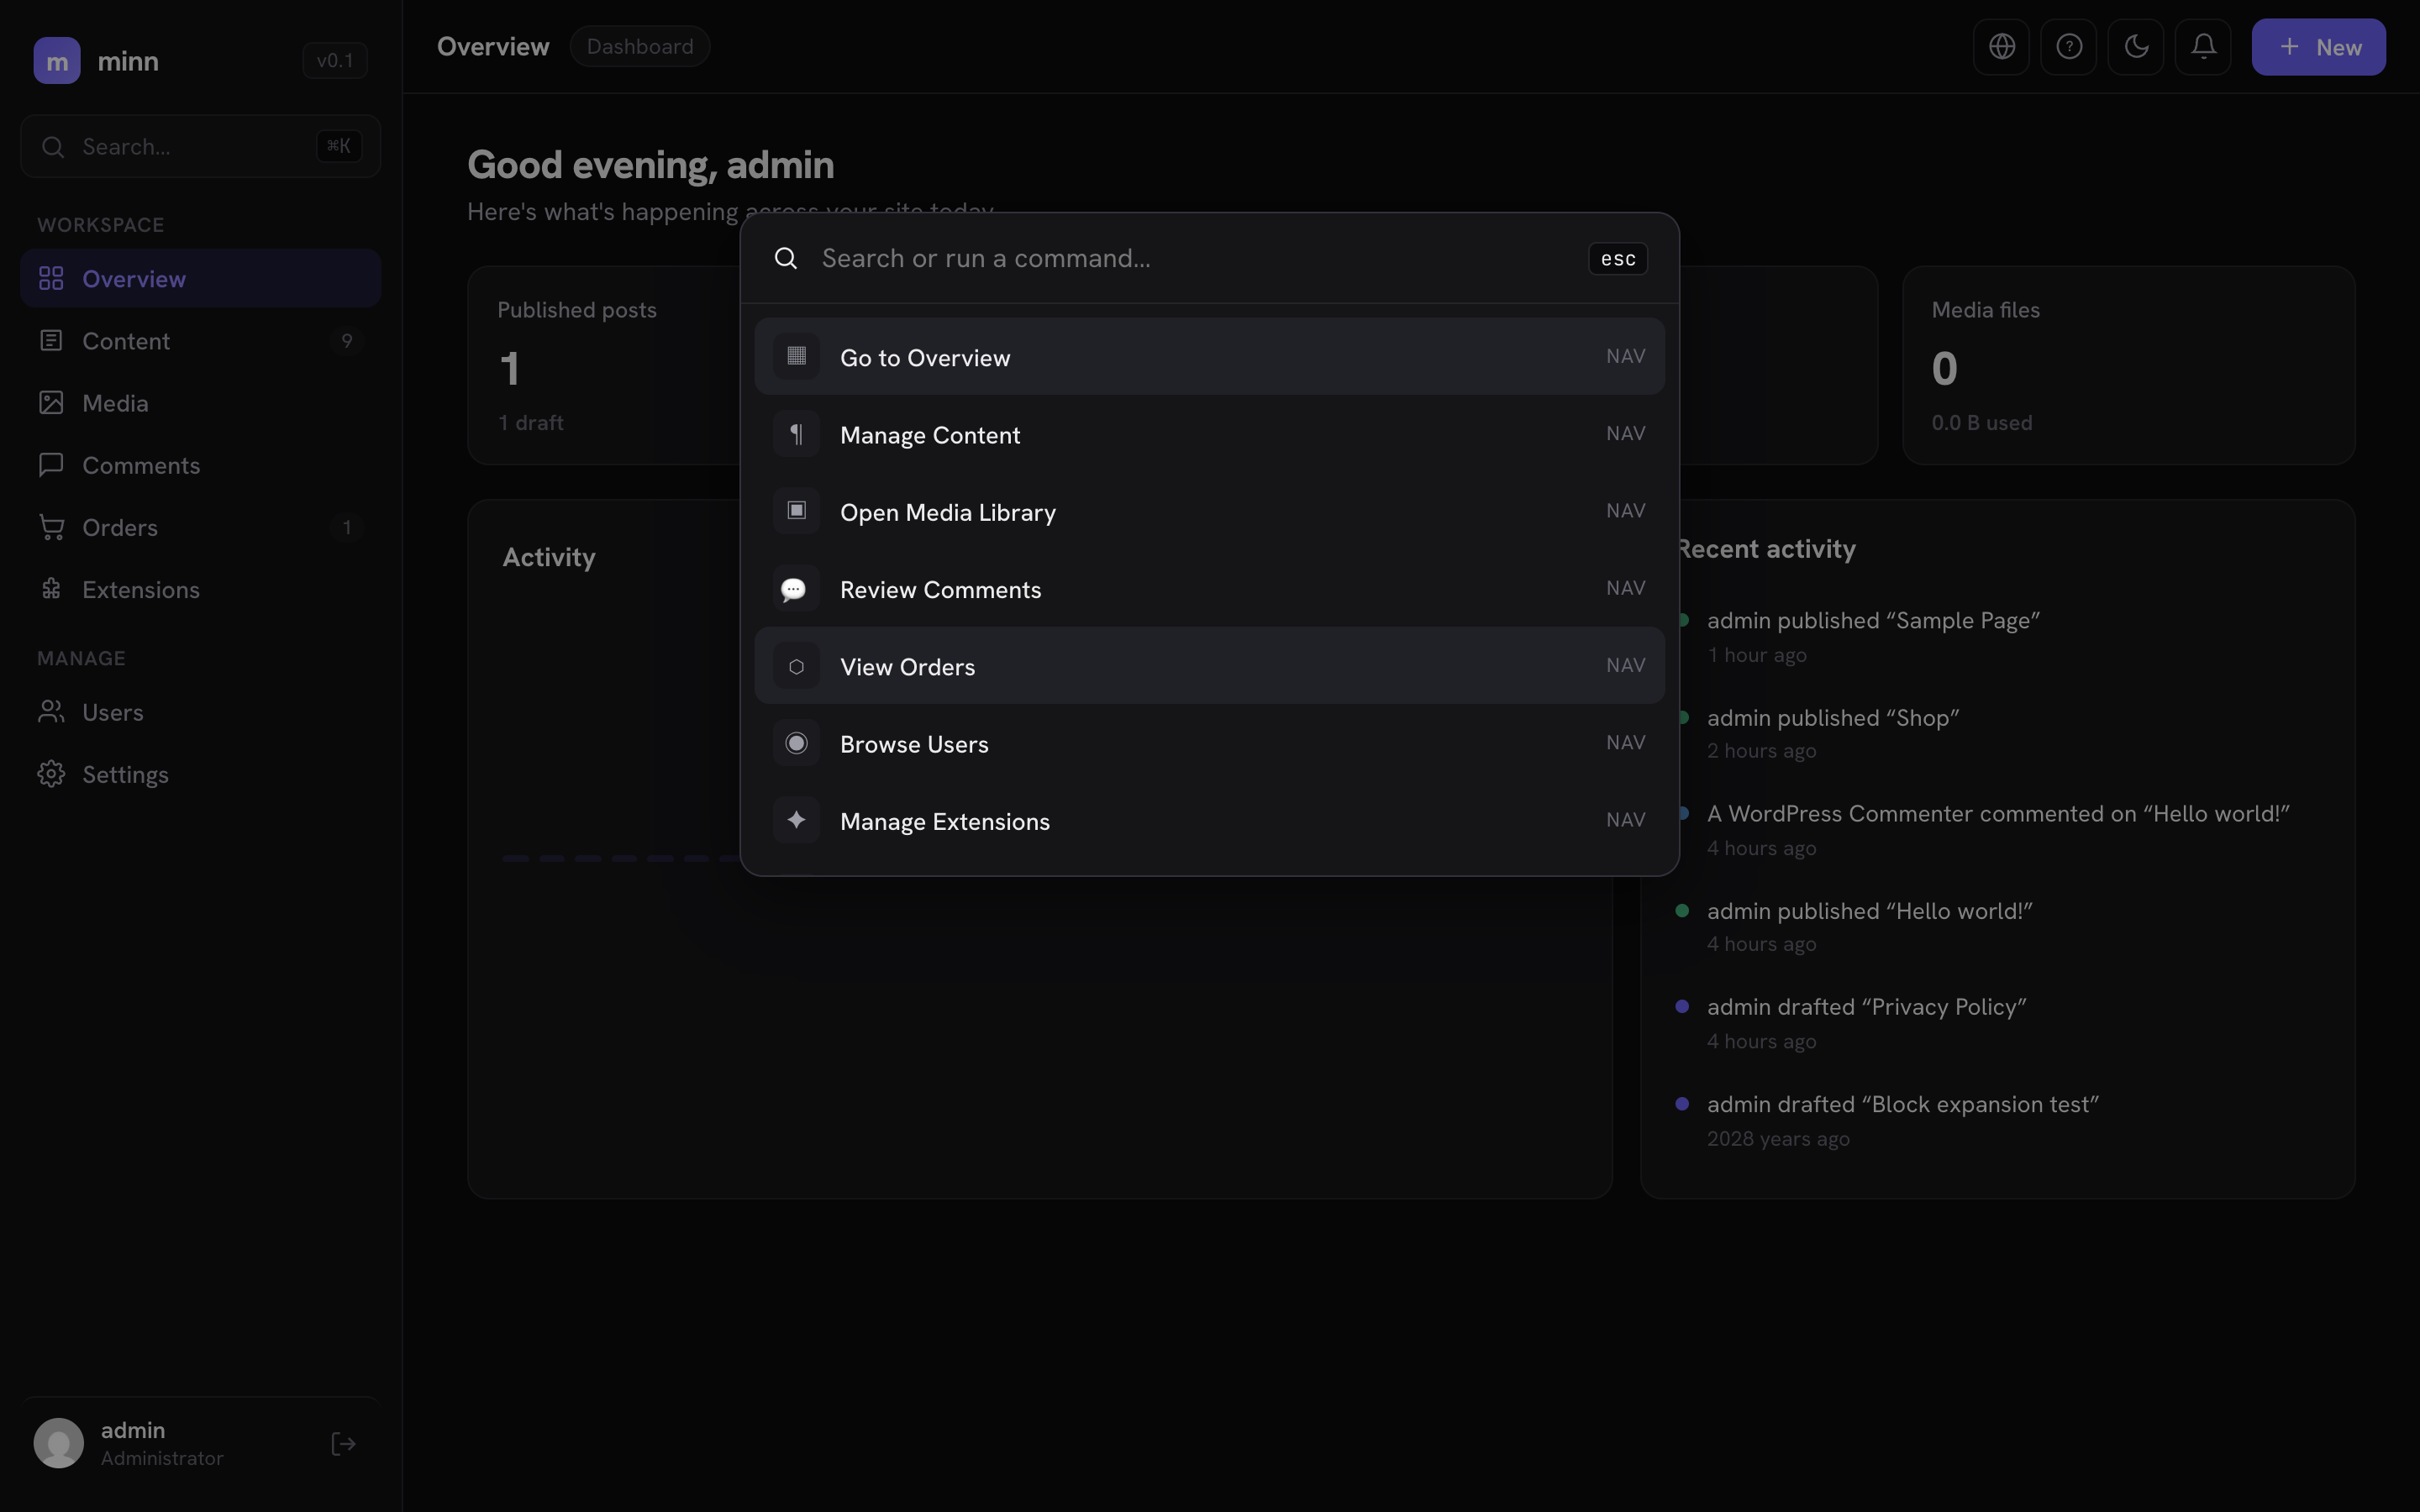Open the help question mark icon

(2068, 47)
